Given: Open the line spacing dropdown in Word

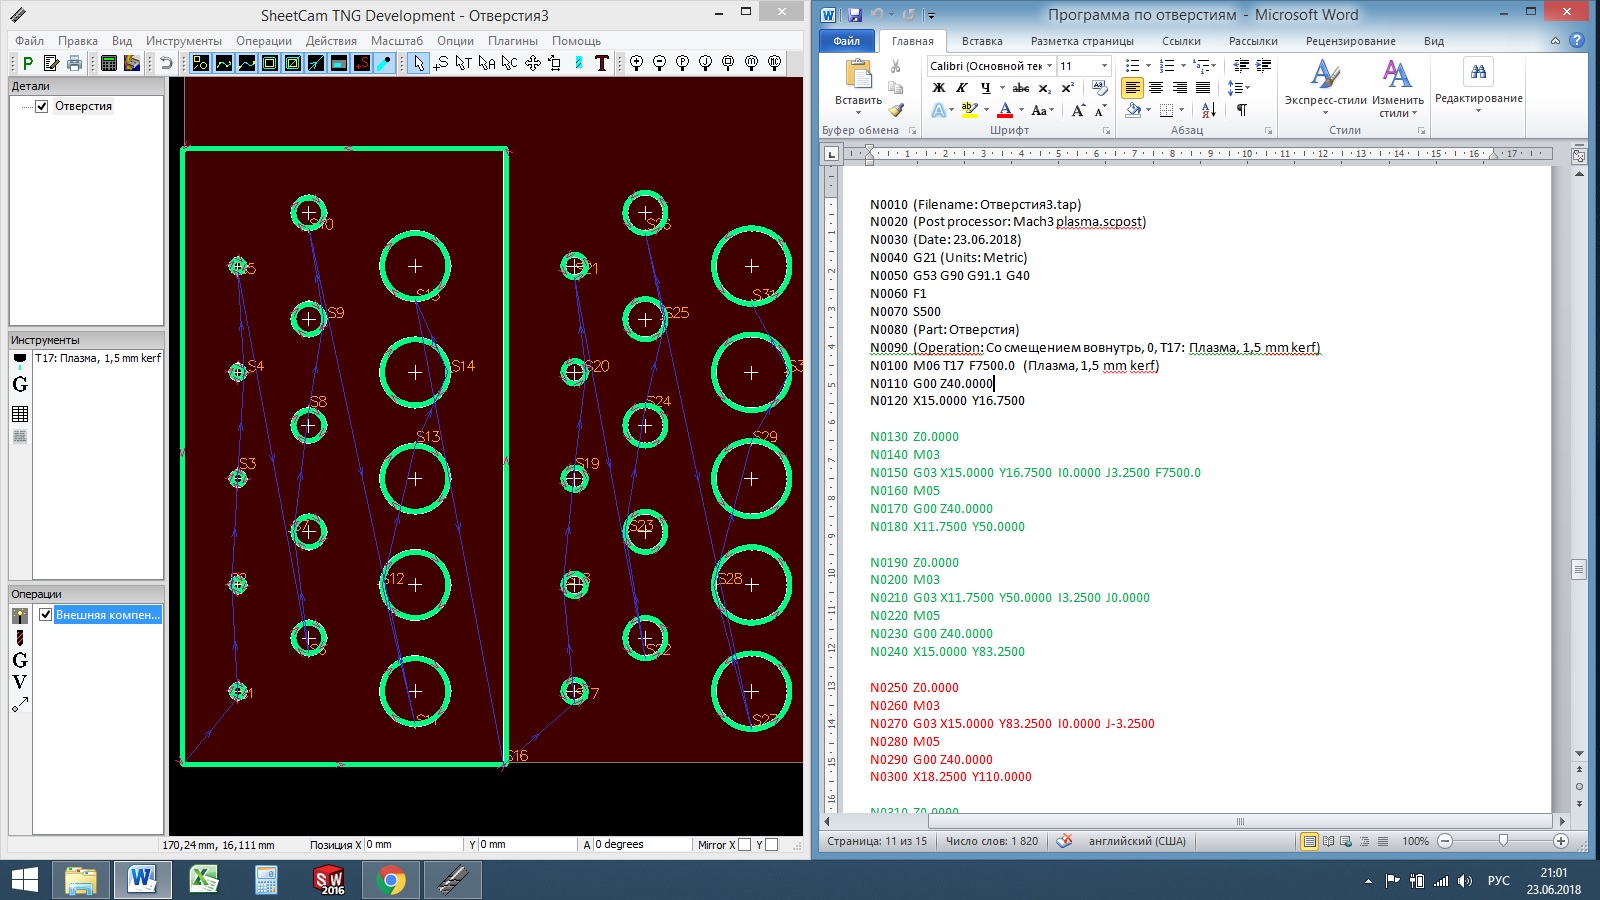Looking at the screenshot, I should (x=1241, y=88).
